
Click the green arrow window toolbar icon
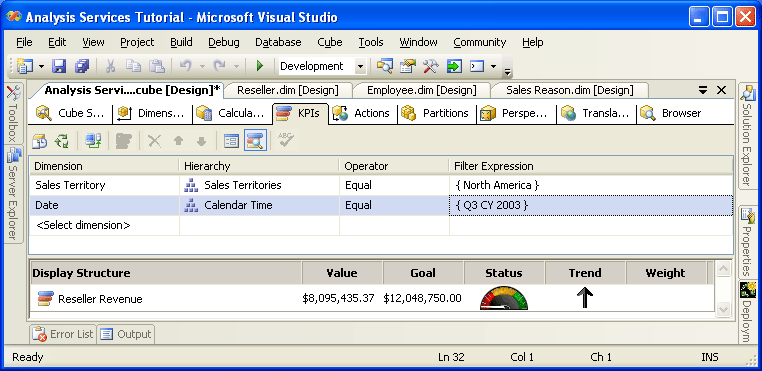pyautogui.click(x=454, y=66)
